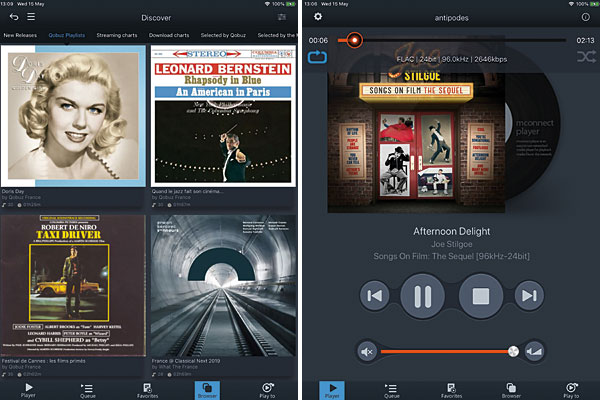600x400 pixels.
Task: Tap the Player icon in left bottom bar
Action: tap(28, 390)
